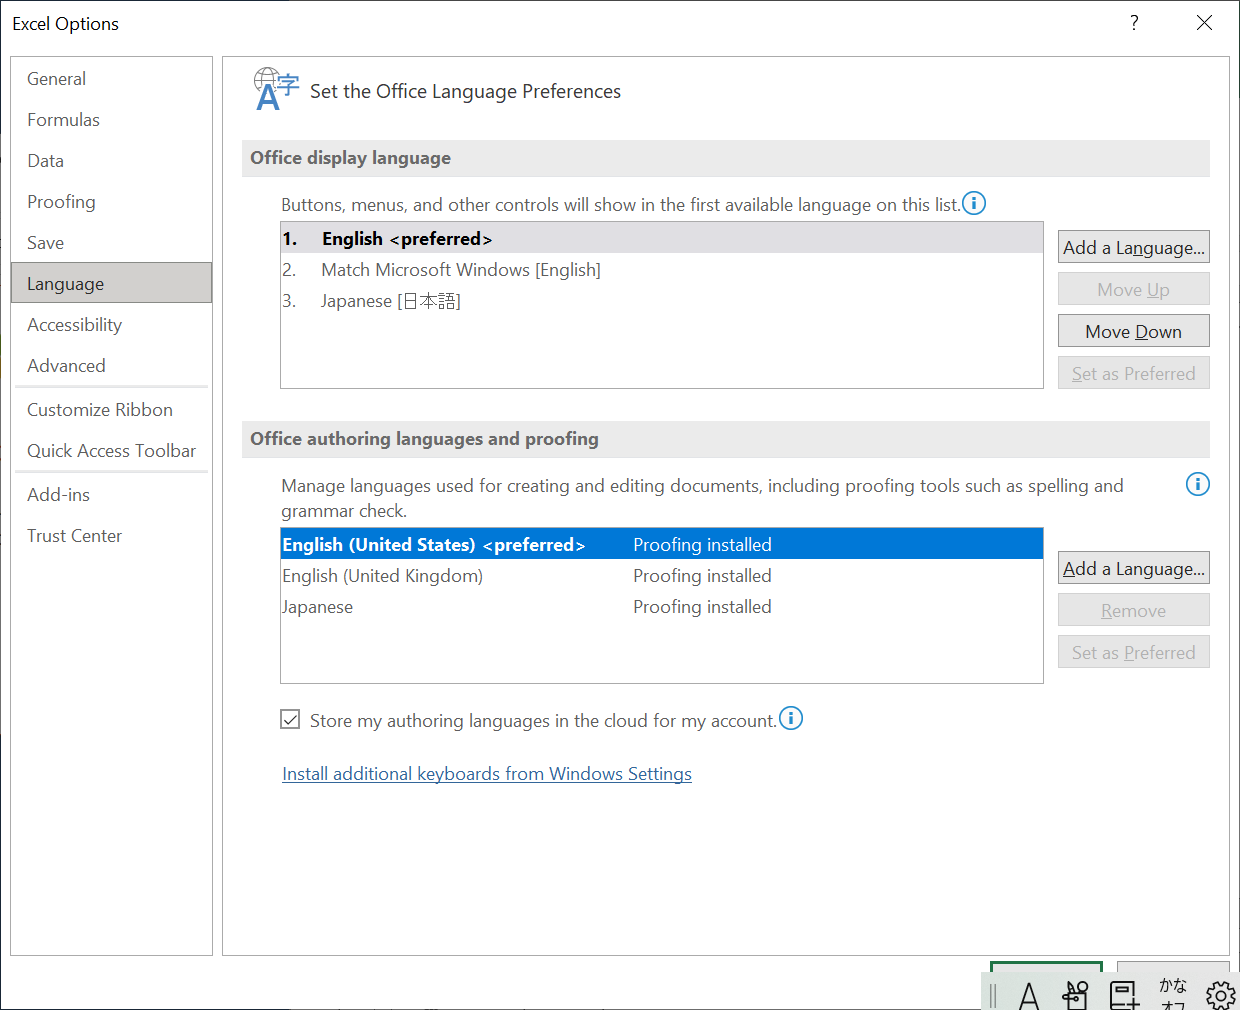Uncheck 'Store my authoring languages in the cloud'
Image resolution: width=1240 pixels, height=1010 pixels.
(289, 719)
